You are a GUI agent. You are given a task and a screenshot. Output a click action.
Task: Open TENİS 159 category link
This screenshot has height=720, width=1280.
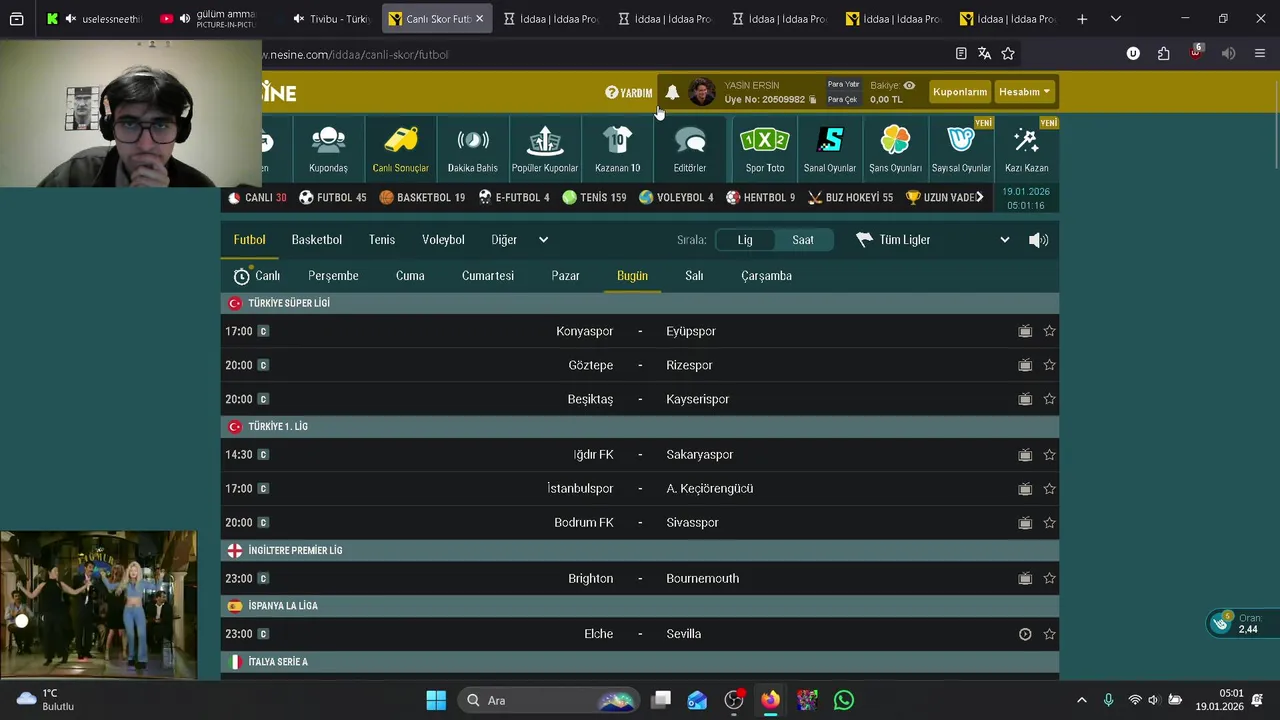tap(594, 198)
